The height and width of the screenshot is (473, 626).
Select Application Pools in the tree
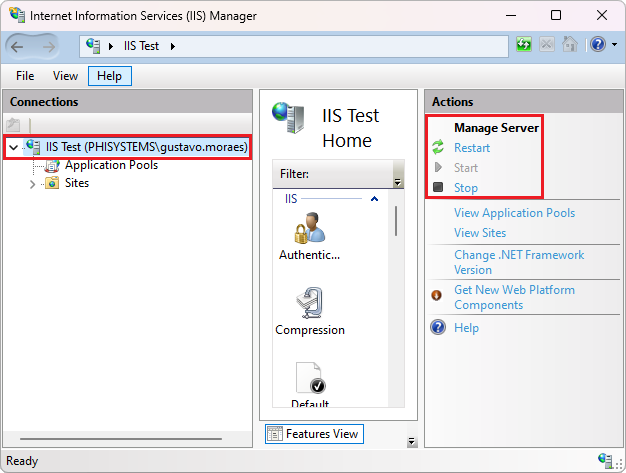point(112,165)
